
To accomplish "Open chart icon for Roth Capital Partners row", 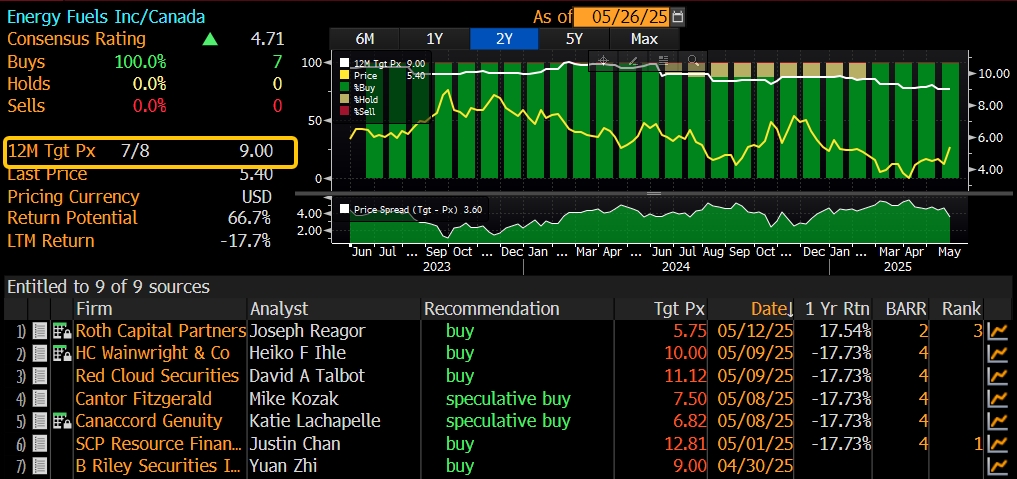I will [x=997, y=331].
